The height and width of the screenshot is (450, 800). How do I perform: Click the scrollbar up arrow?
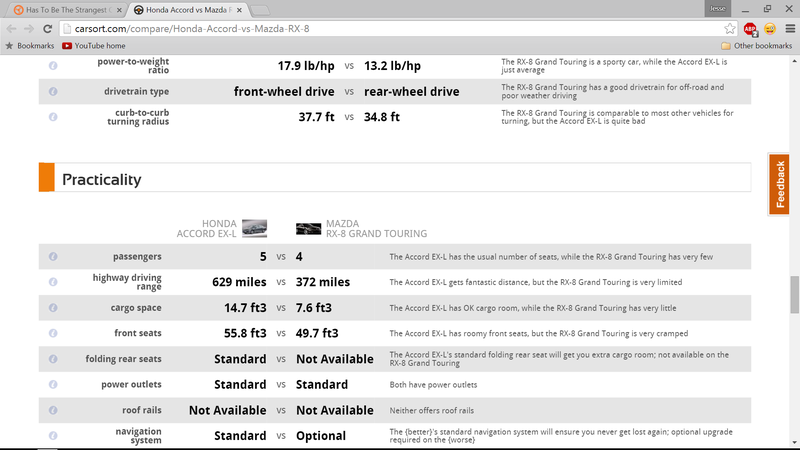point(794,61)
